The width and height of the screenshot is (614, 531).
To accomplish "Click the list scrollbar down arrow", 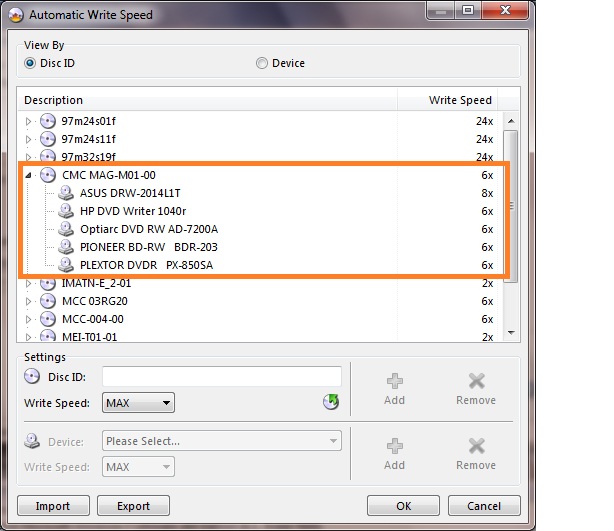I will point(511,332).
